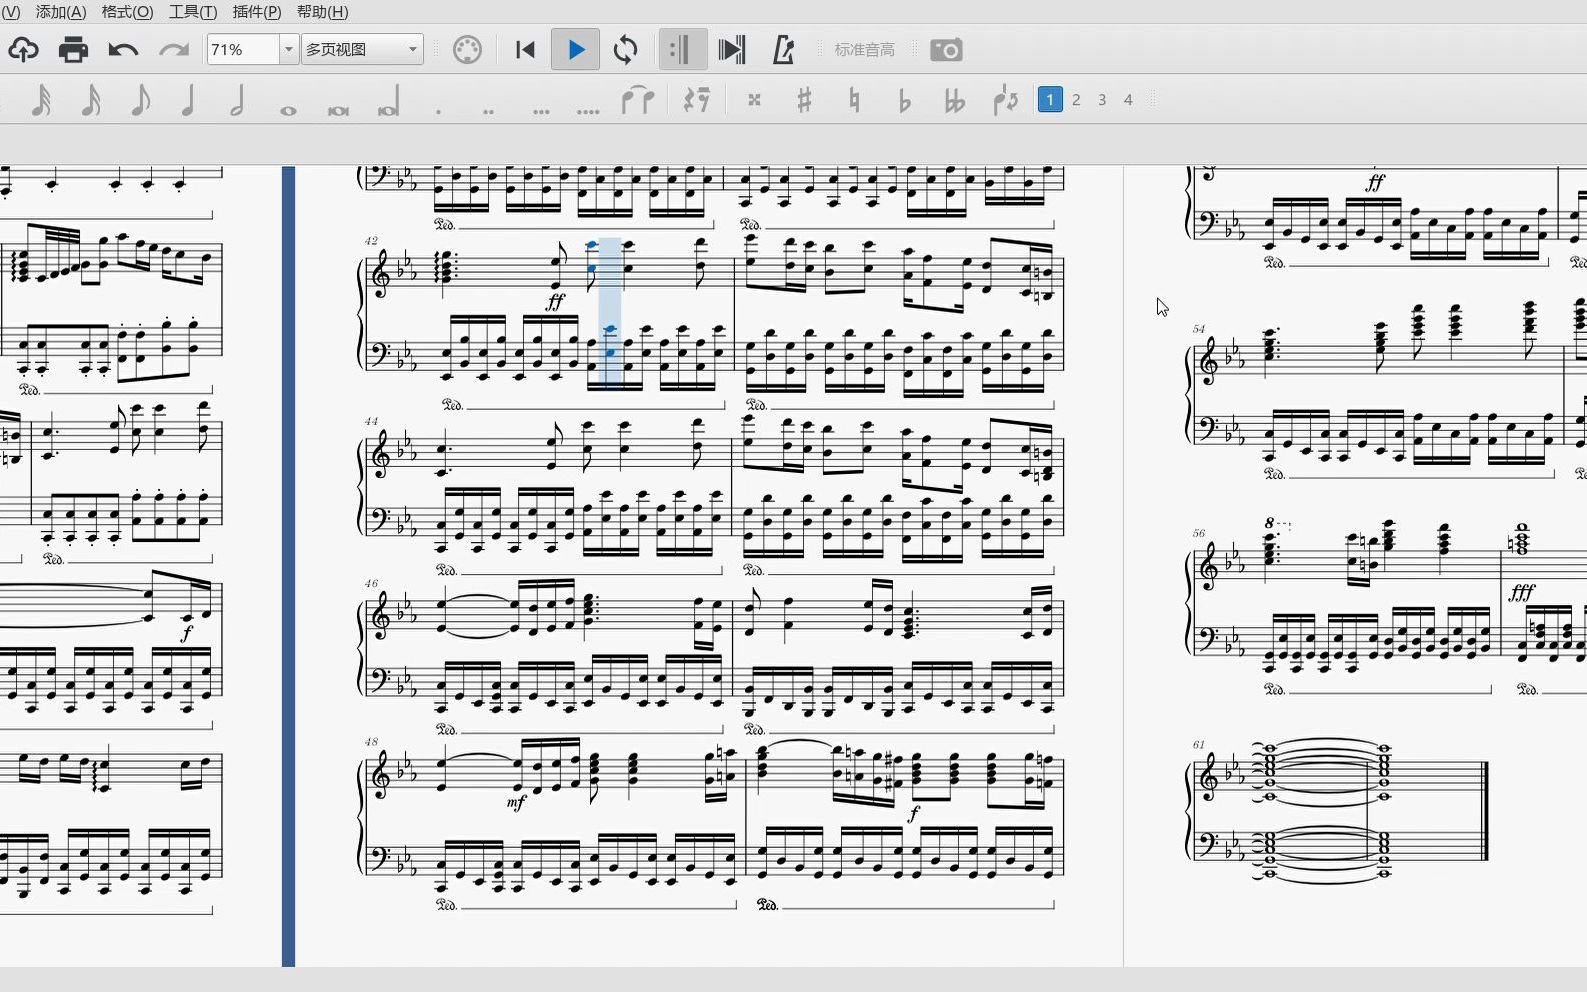Click the 71% zoom input field
This screenshot has width=1587, height=992.
pyautogui.click(x=243, y=49)
